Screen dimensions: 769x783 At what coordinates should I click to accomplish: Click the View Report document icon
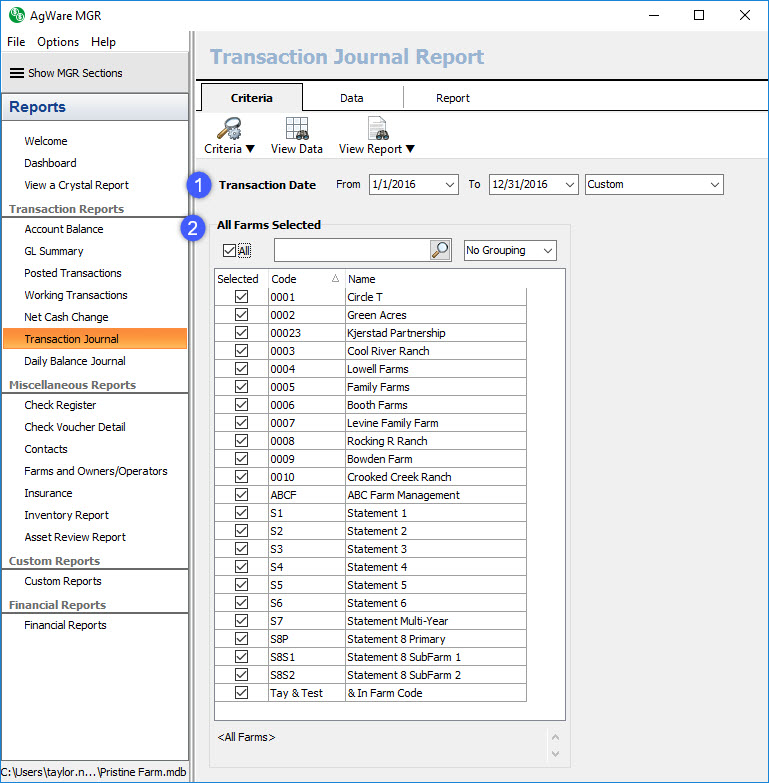[377, 128]
